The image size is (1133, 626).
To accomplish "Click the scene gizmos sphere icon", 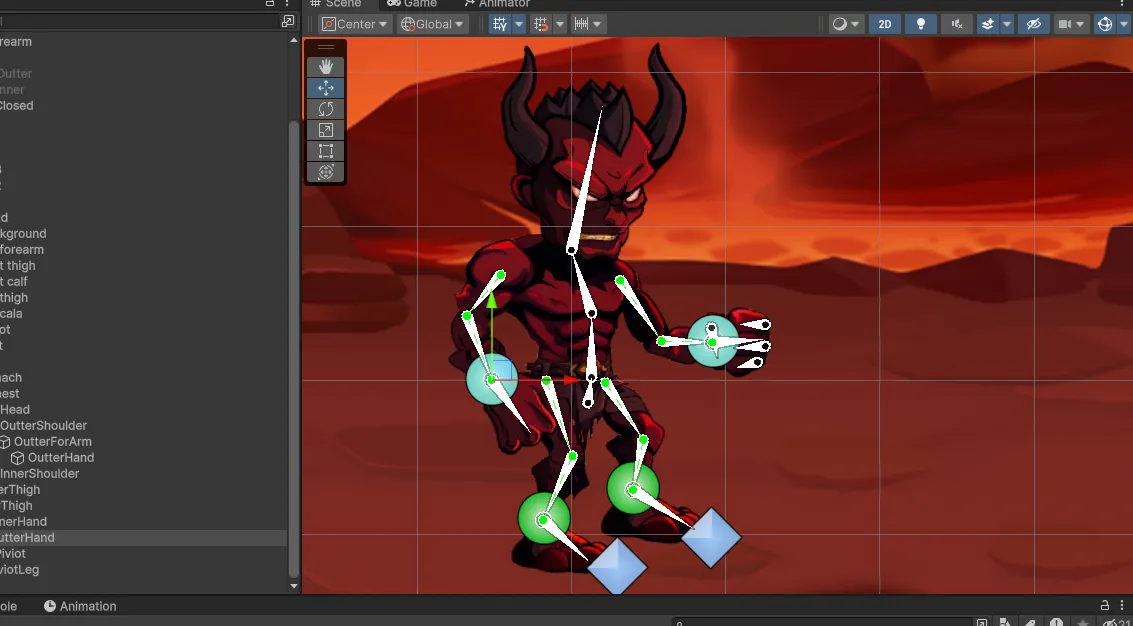I will (x=1105, y=24).
